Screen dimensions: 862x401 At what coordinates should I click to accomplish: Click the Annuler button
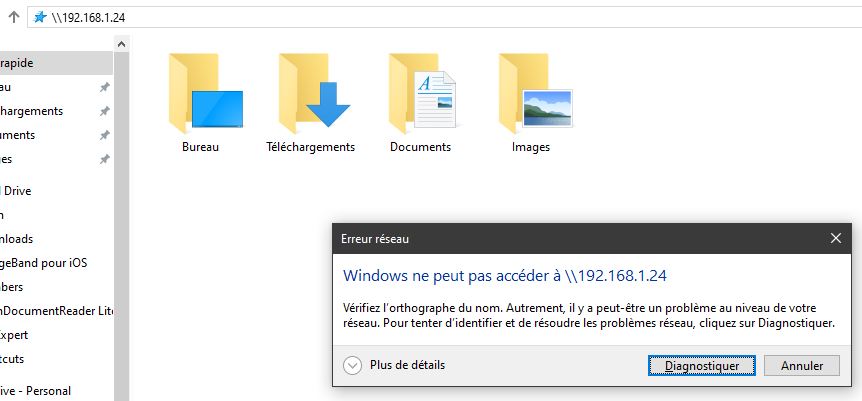[802, 366]
